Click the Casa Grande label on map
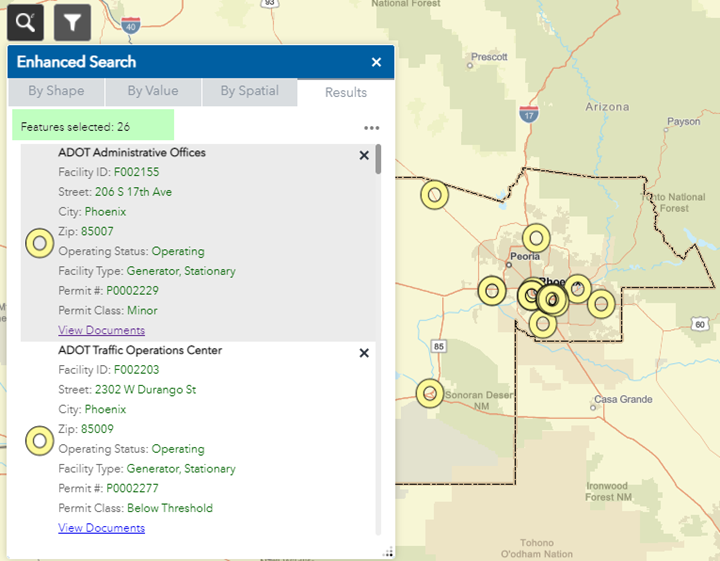720x561 pixels. [x=623, y=399]
